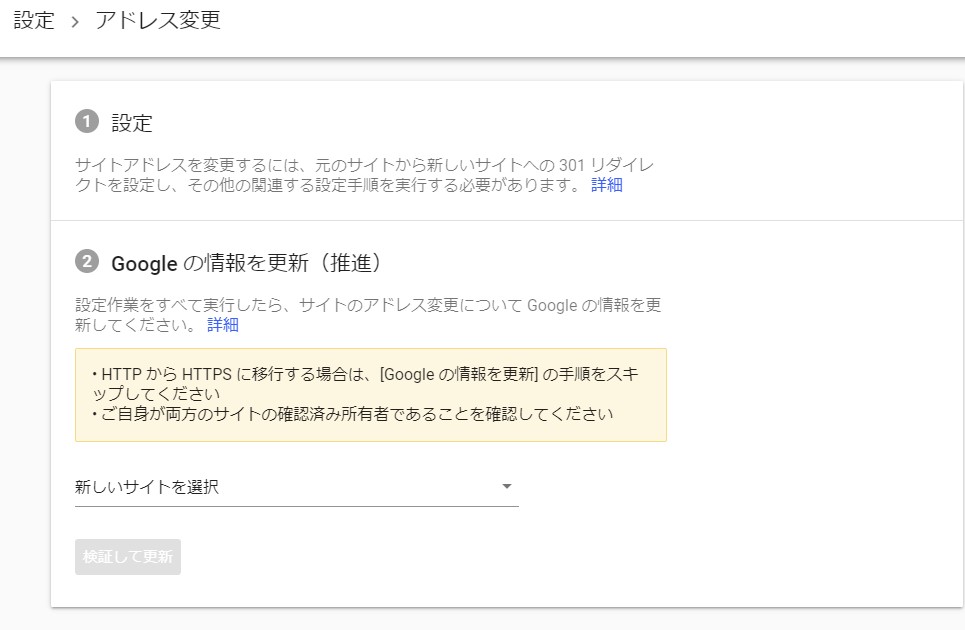965x630 pixels.
Task: Click the step 1 設定 heading
Action: (x=132, y=123)
